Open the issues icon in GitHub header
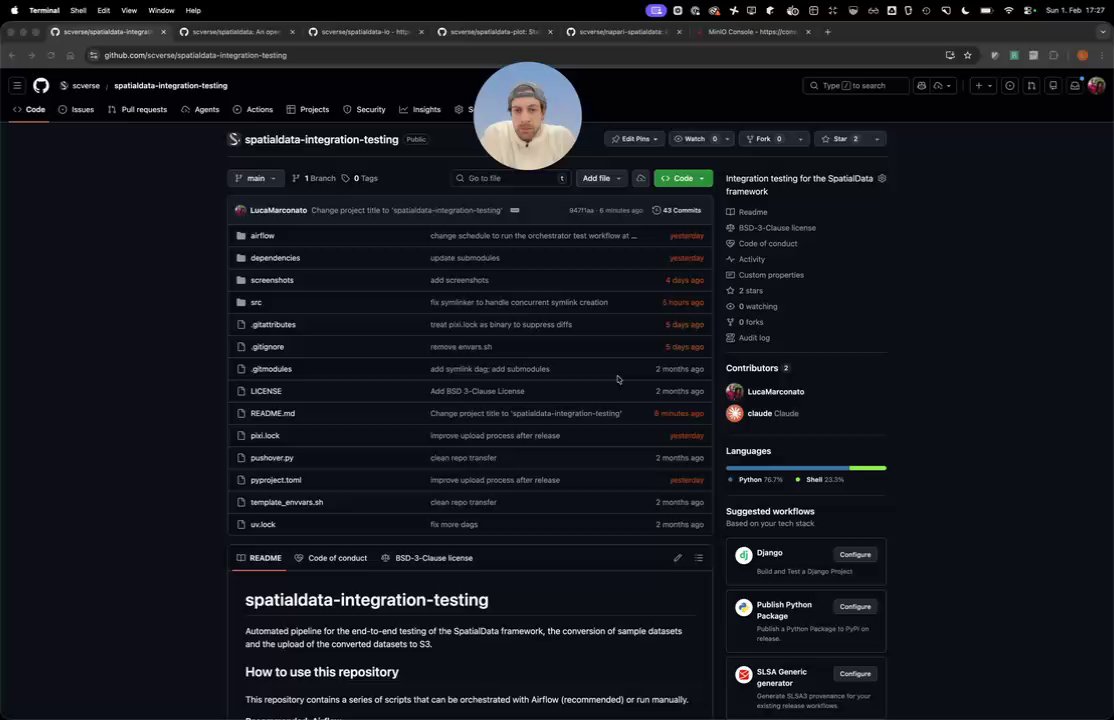Screen dimensions: 1114x720 click(x=1010, y=85)
